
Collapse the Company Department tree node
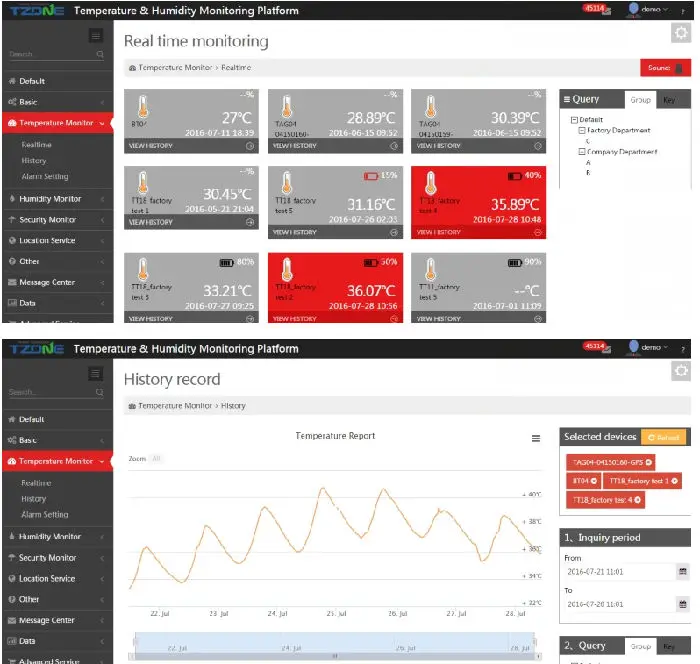(582, 152)
